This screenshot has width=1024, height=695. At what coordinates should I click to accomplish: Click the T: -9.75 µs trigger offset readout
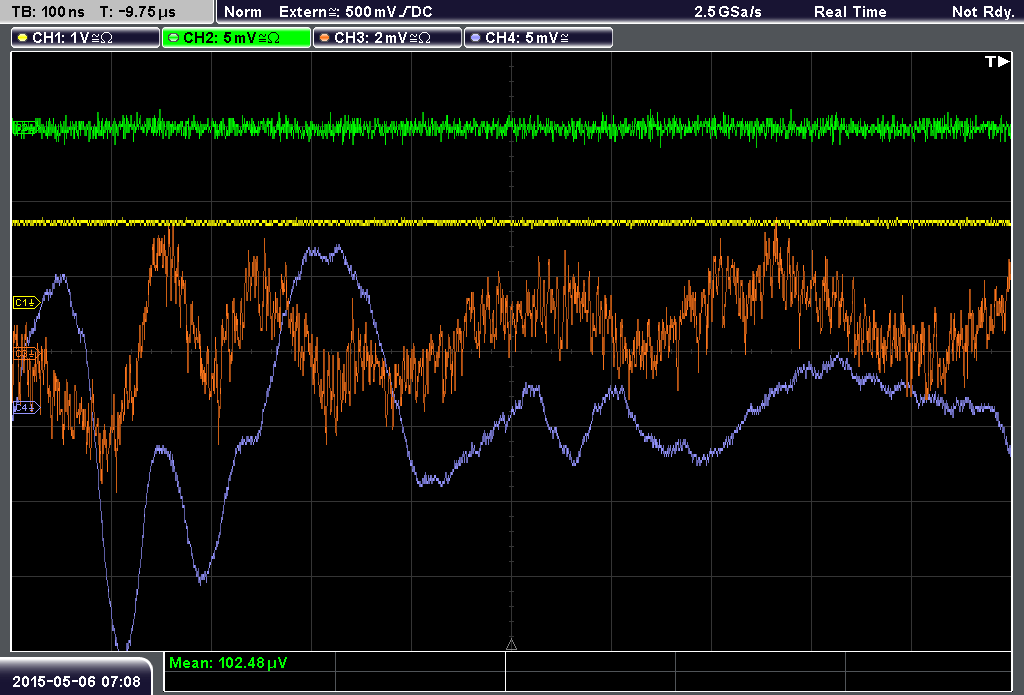pyautogui.click(x=137, y=12)
